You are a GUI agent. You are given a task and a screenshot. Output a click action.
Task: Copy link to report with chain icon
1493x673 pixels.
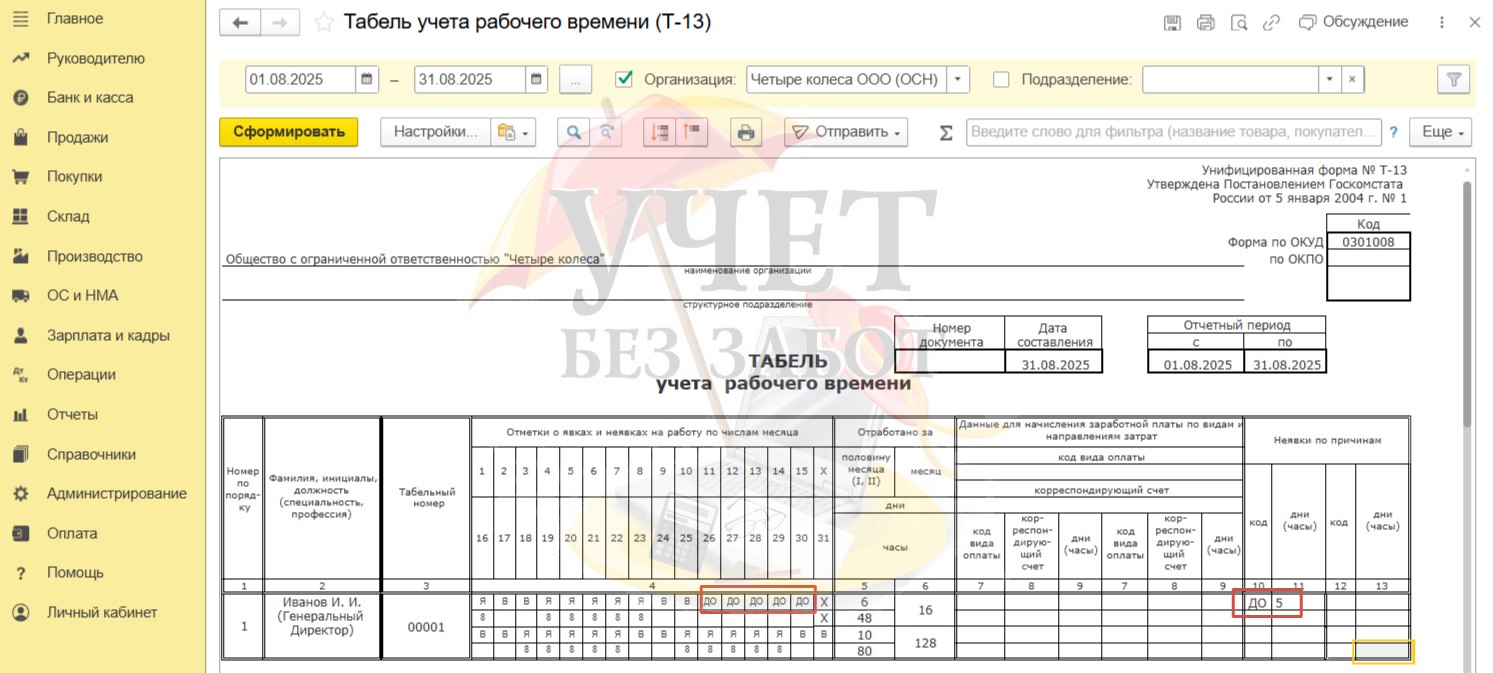1272,23
